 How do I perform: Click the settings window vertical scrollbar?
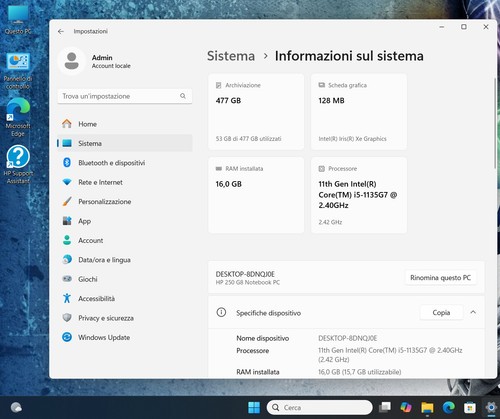495,123
